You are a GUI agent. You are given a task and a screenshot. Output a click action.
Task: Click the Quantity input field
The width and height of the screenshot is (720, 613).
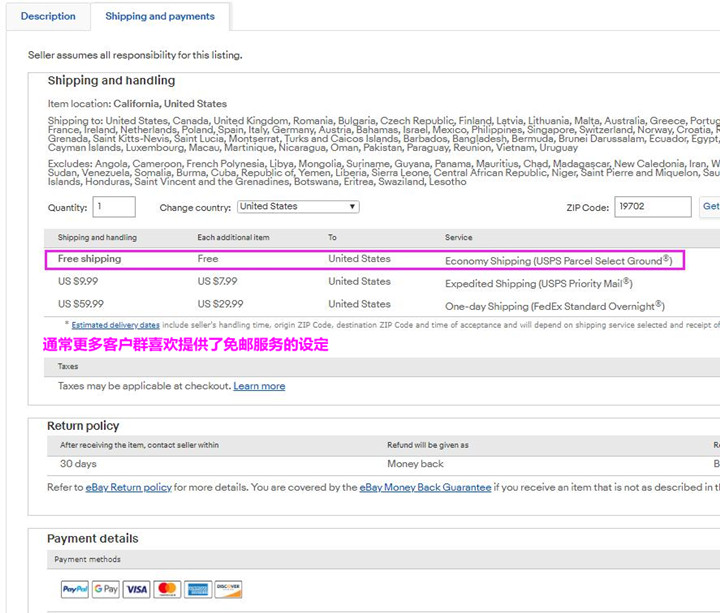(x=113, y=207)
